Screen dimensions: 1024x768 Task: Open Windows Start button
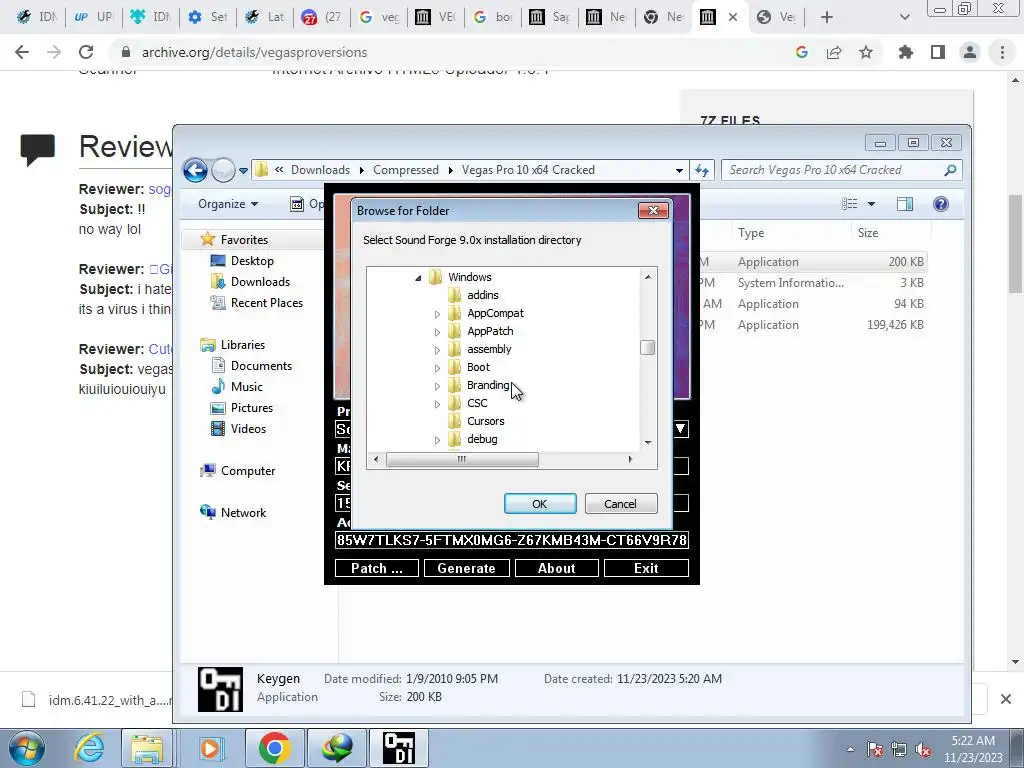click(26, 748)
